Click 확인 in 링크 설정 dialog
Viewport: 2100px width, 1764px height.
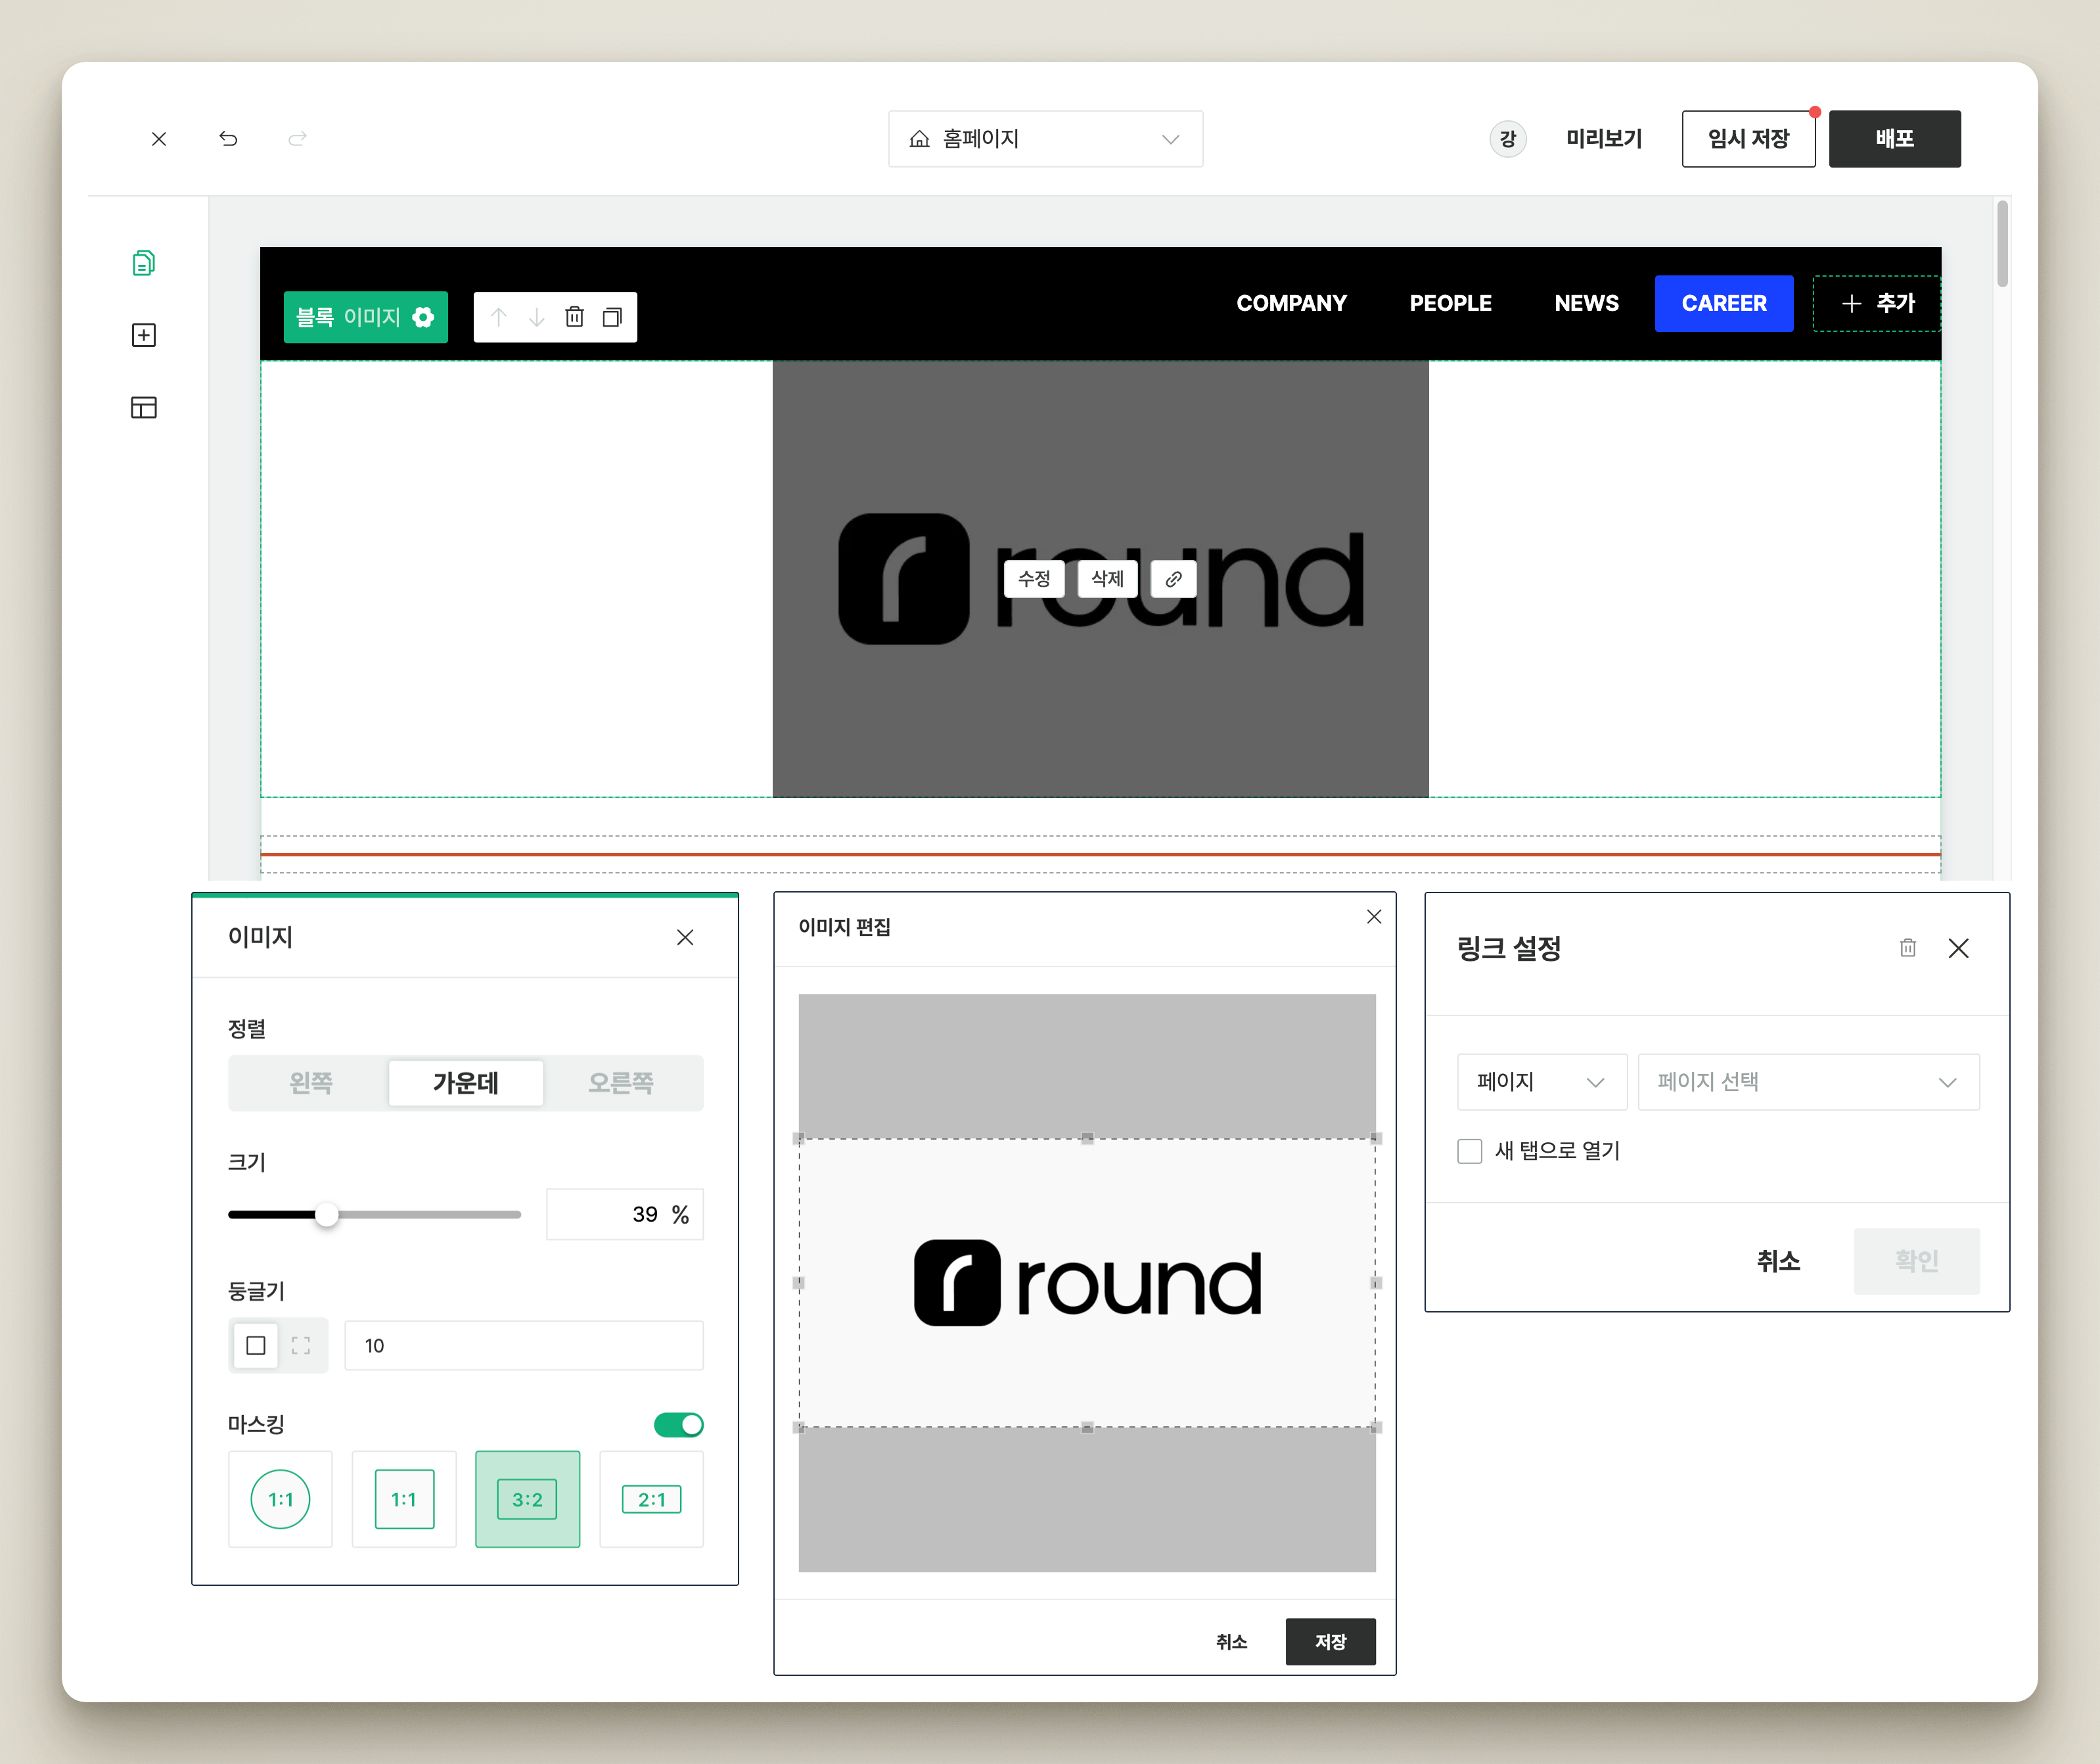(1917, 1261)
